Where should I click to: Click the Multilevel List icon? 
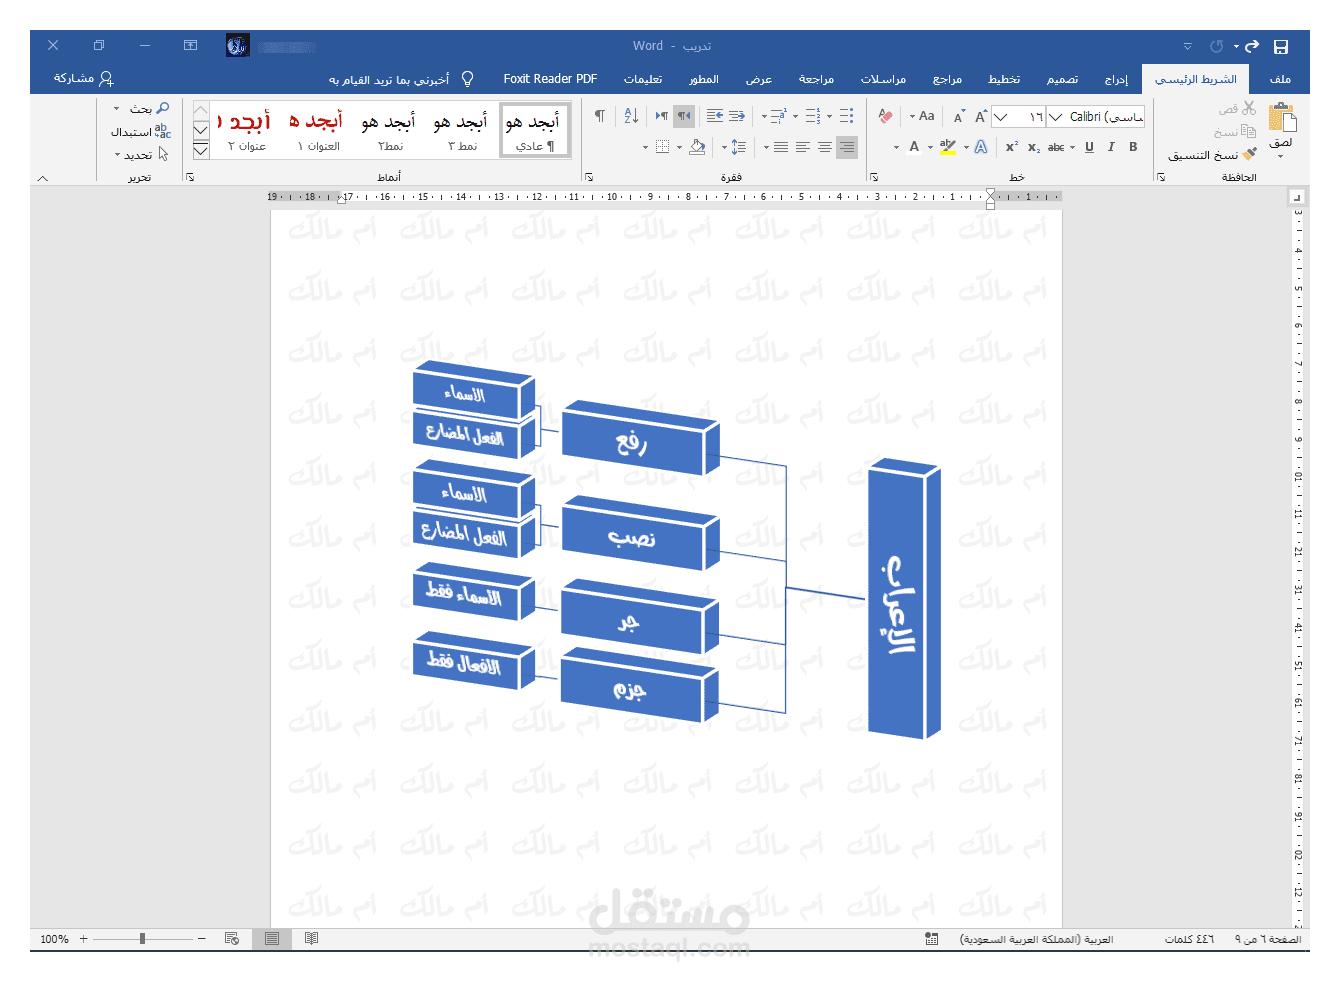(778, 116)
